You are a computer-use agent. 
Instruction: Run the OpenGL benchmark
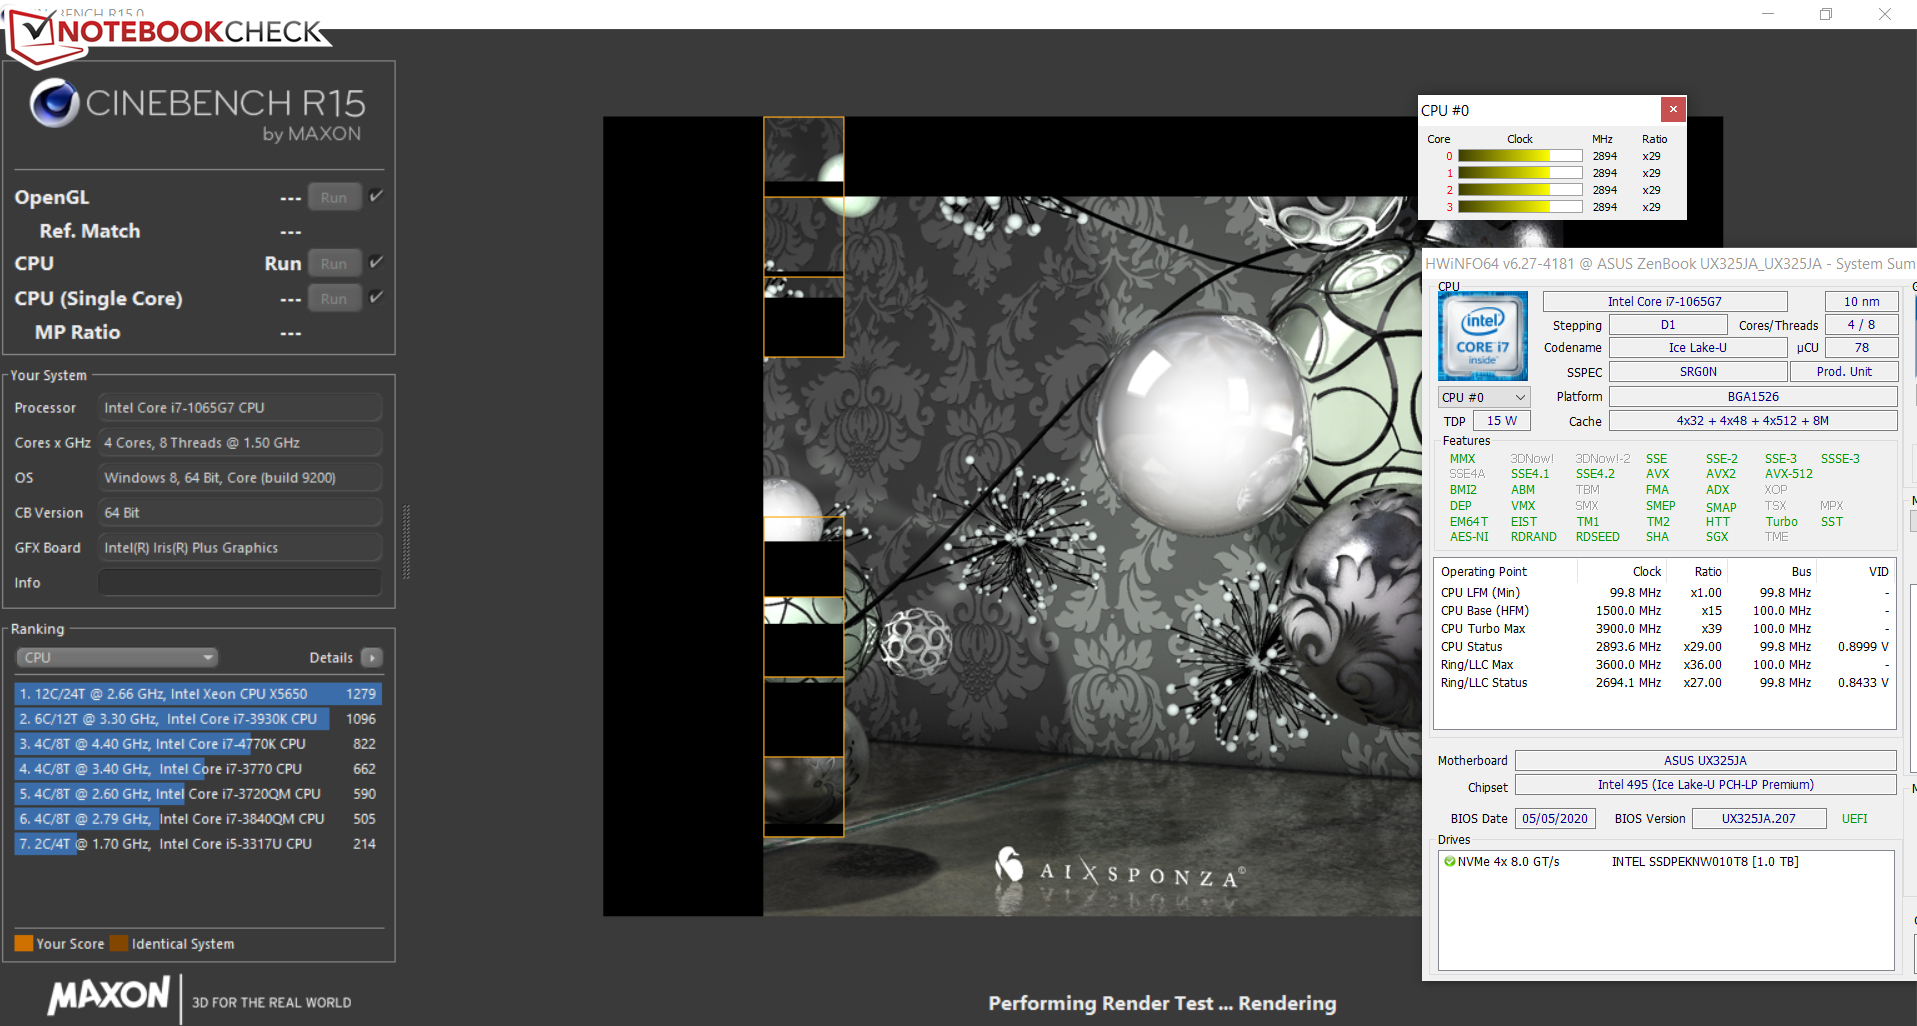click(334, 197)
